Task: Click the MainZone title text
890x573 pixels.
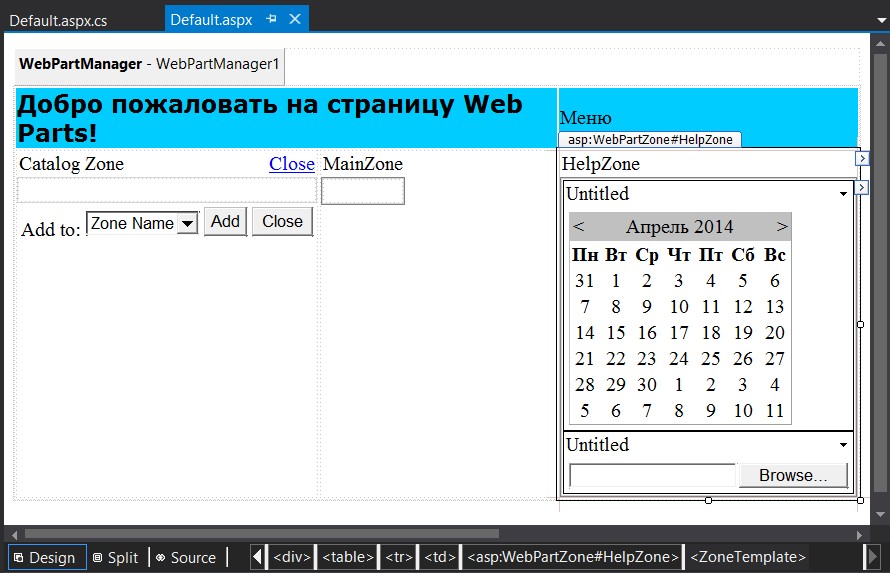Action: click(363, 164)
